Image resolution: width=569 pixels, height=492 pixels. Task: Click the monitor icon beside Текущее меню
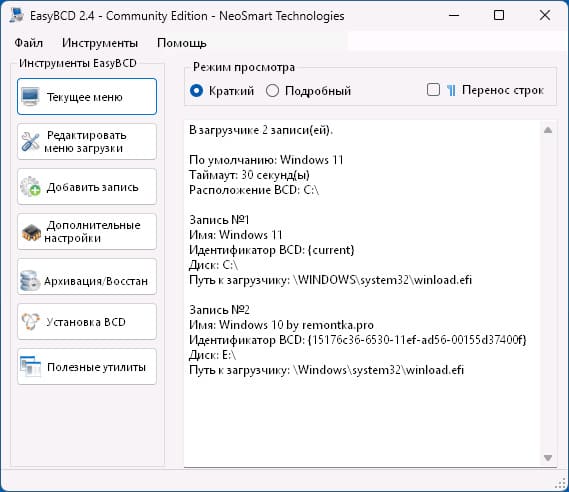30,97
